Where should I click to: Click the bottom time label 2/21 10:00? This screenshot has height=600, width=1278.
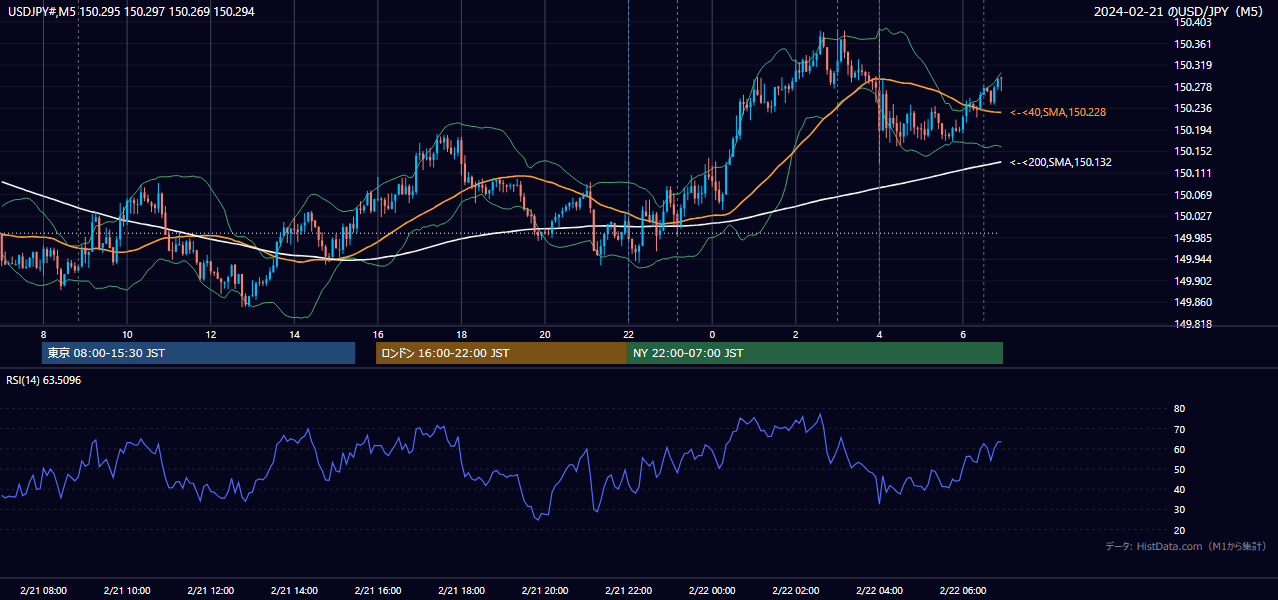tap(127, 591)
